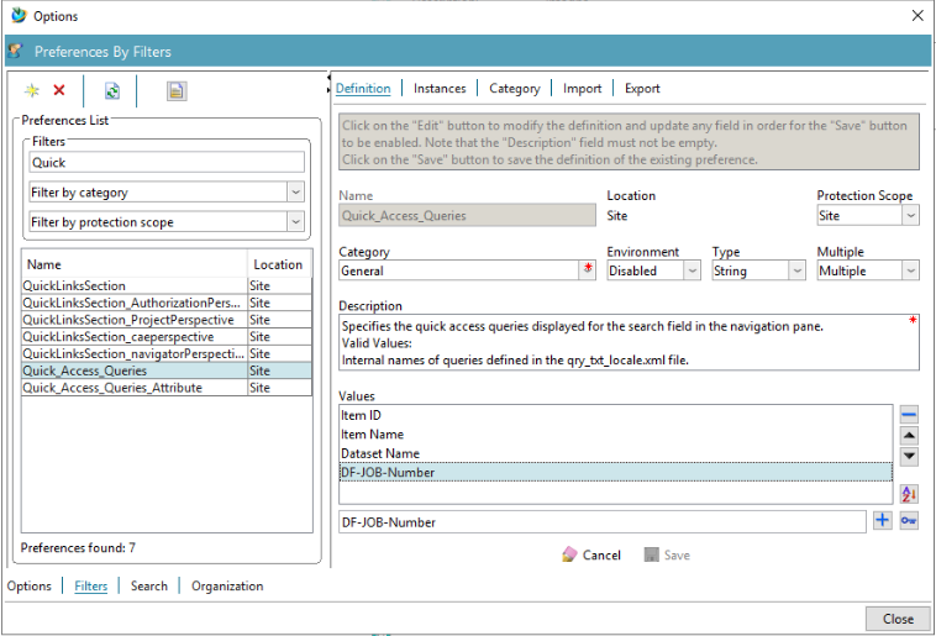Click the Description text area
The height and width of the screenshot is (636, 936).
(x=629, y=343)
